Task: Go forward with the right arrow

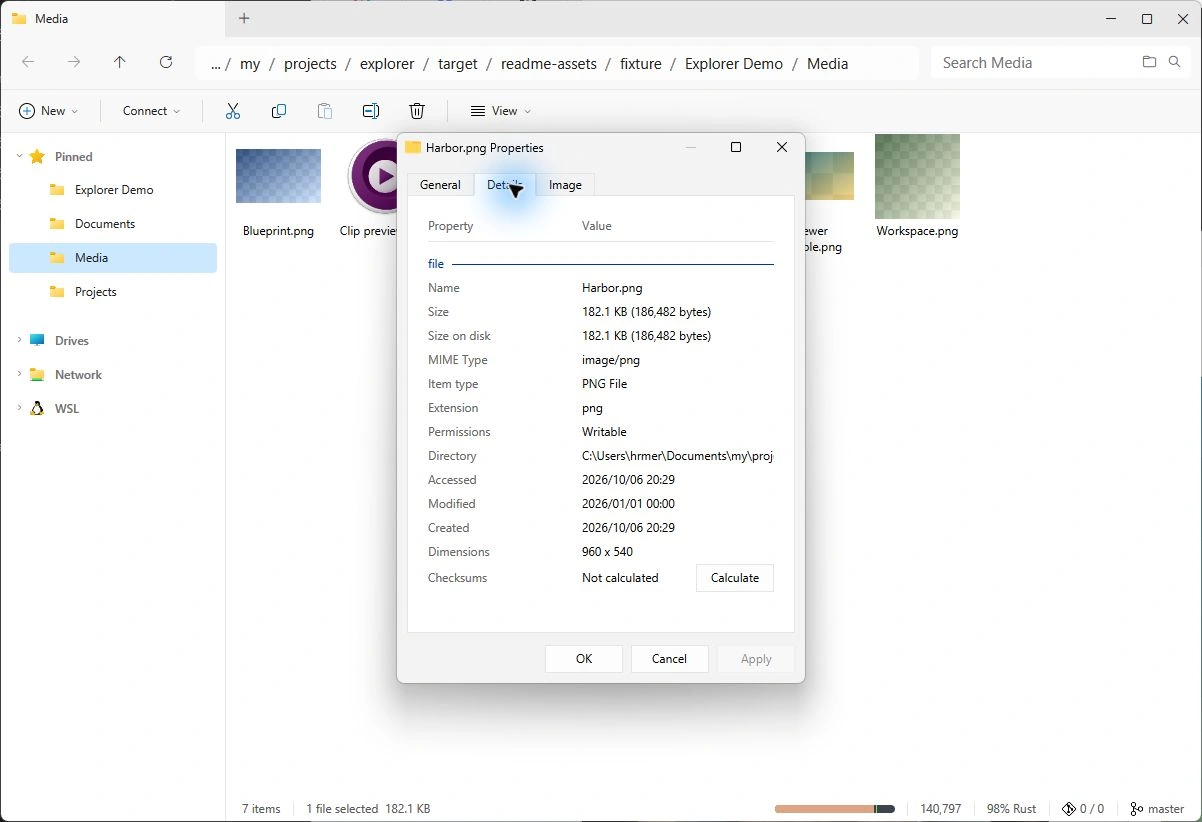Action: [74, 62]
